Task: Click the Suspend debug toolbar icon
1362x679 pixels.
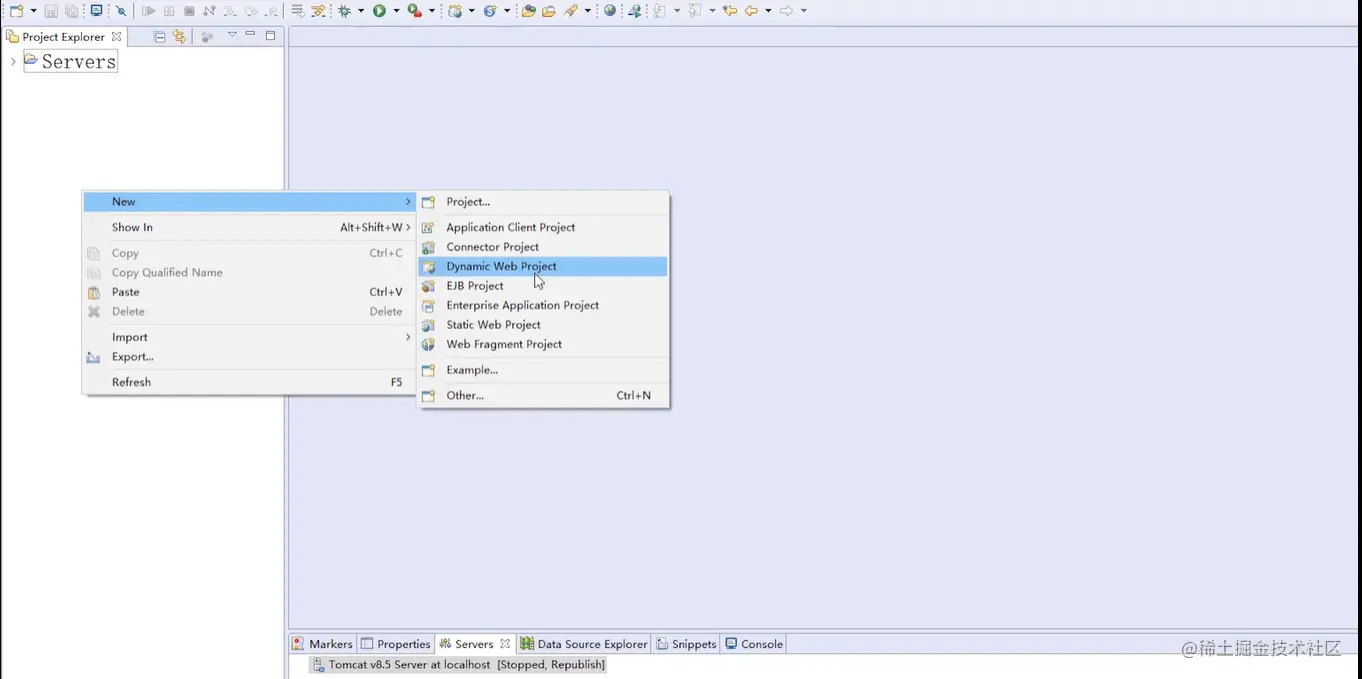Action: (169, 11)
